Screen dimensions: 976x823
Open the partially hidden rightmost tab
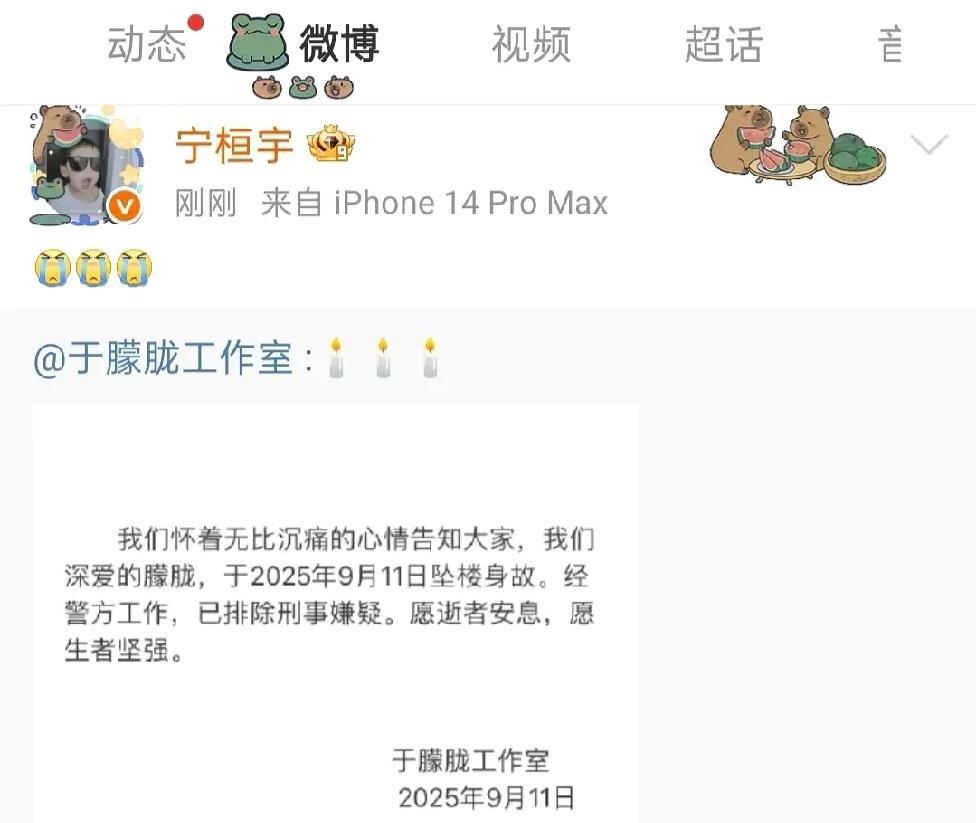click(x=890, y=45)
